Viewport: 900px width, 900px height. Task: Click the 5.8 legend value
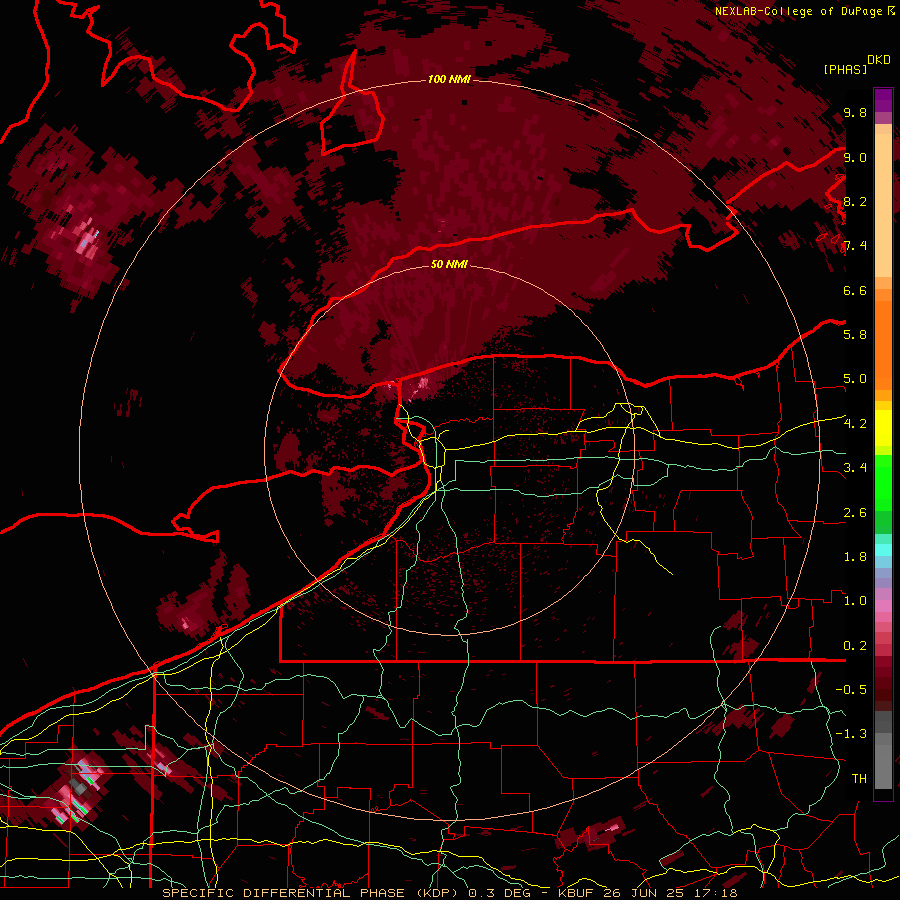point(855,335)
